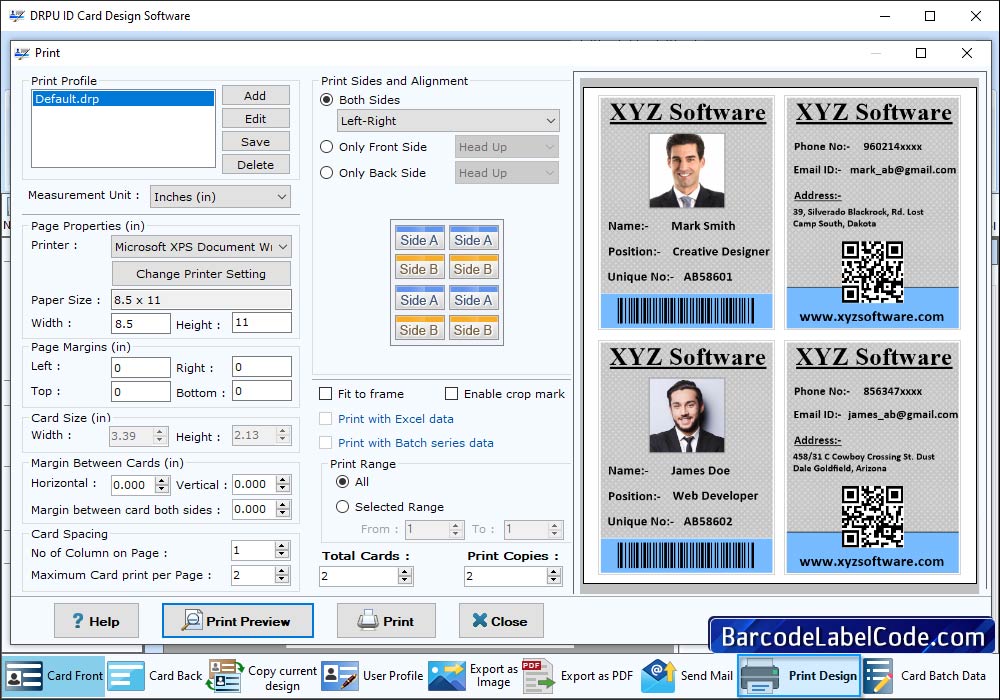The image size is (1000, 700).
Task: Click the card back with phone 856347xxxx
Action: point(872,457)
